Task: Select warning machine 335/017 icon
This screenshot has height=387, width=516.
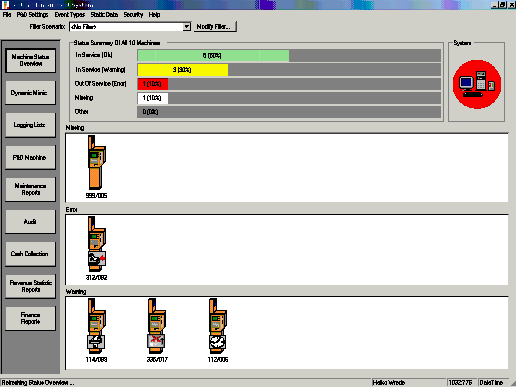Action: 157,326
